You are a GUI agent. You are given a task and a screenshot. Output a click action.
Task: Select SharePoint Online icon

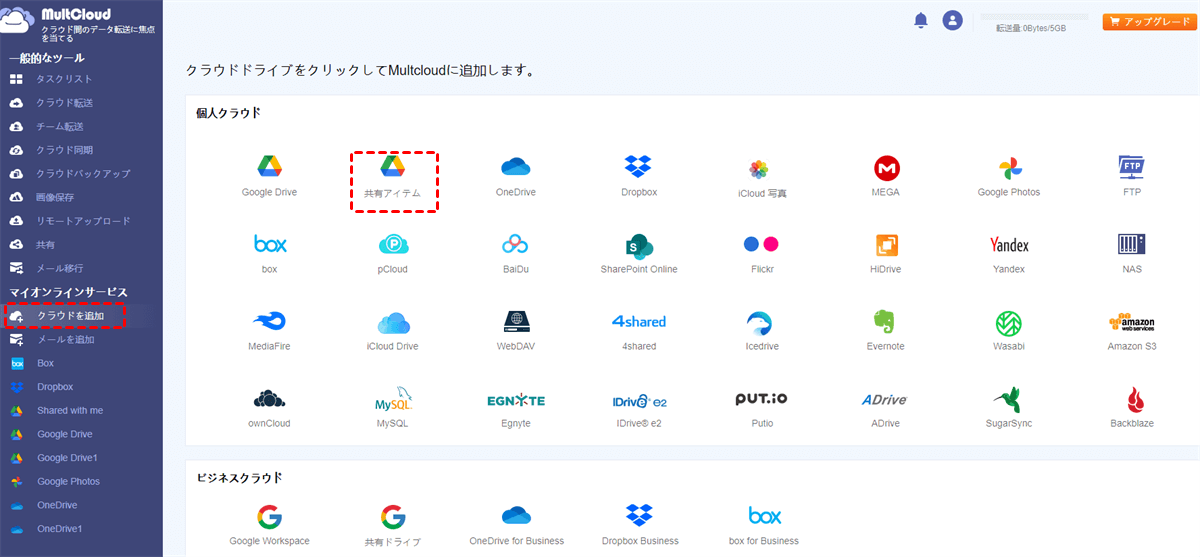[638, 244]
